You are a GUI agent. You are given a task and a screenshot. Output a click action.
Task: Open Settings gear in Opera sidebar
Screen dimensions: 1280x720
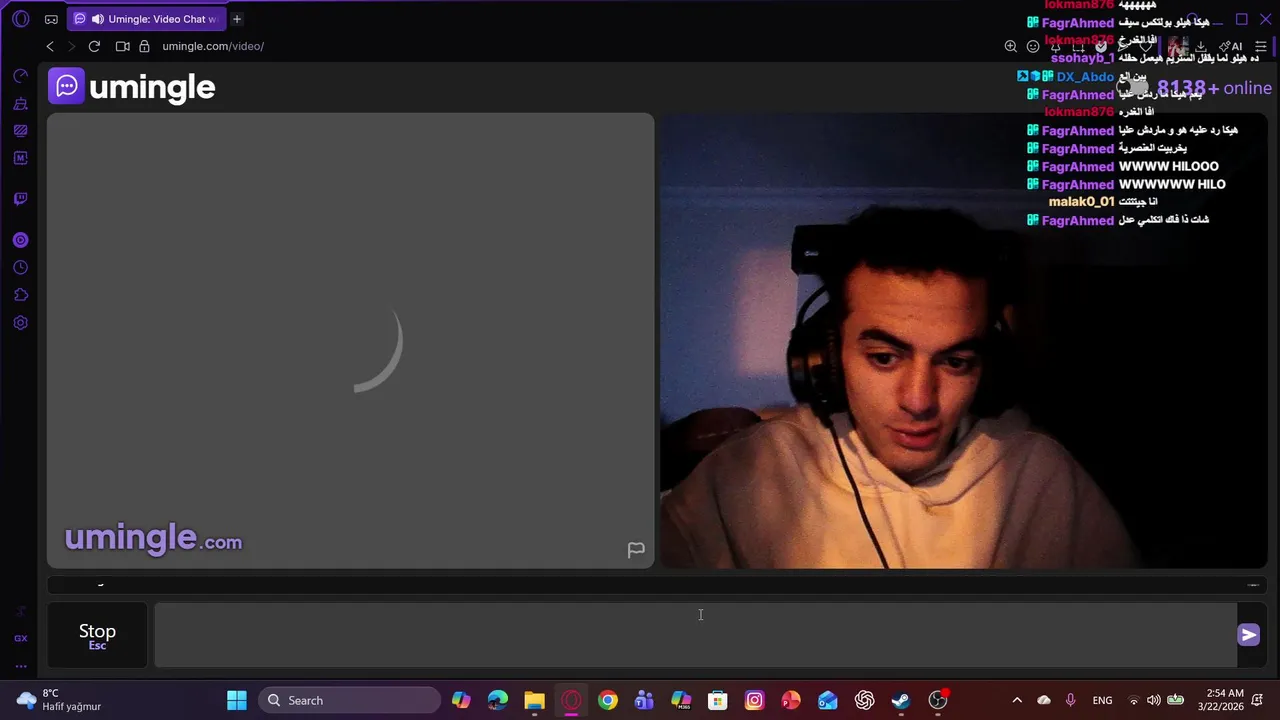coord(20,323)
